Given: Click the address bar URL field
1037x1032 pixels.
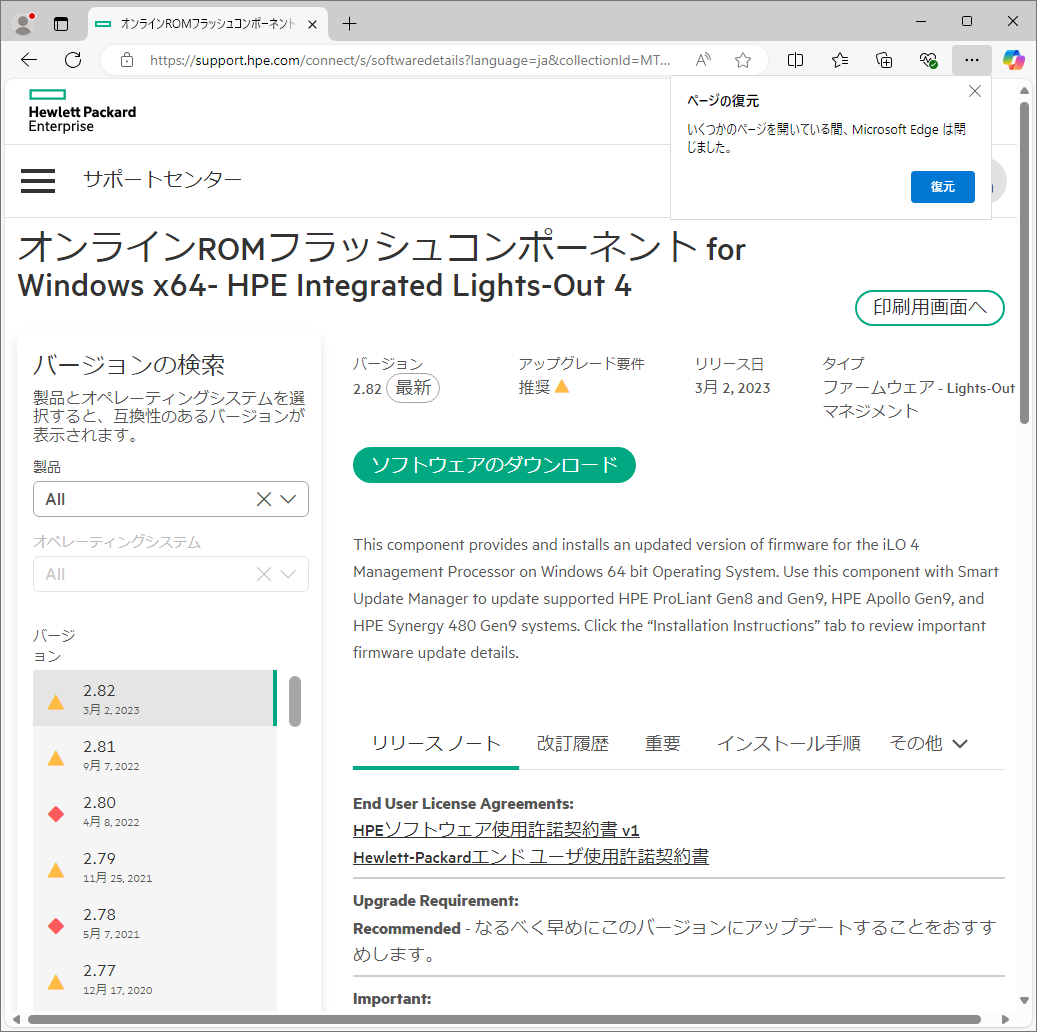Looking at the screenshot, I should click(410, 60).
